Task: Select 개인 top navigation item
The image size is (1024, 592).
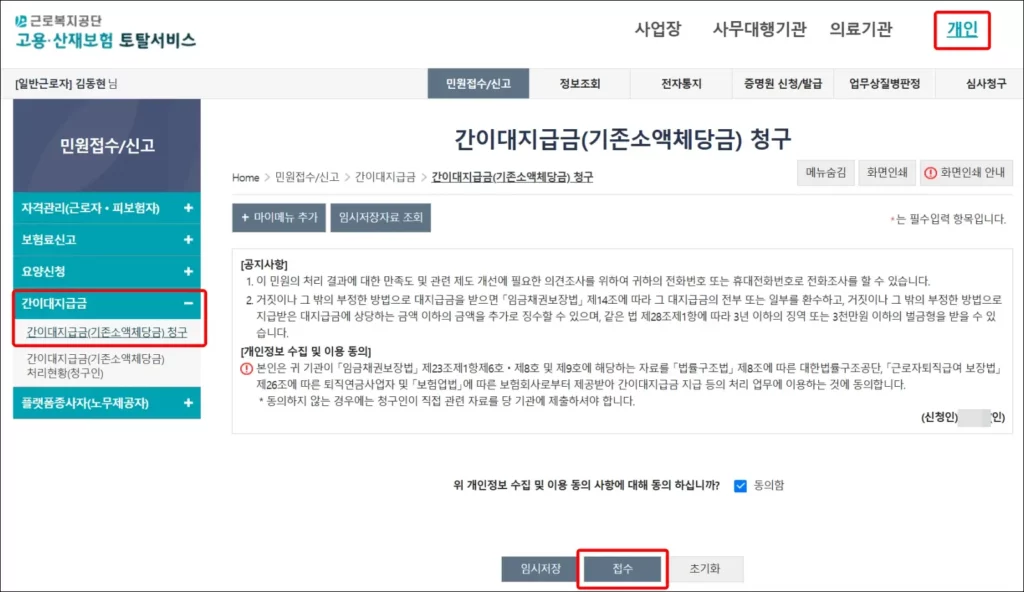Action: [x=962, y=29]
